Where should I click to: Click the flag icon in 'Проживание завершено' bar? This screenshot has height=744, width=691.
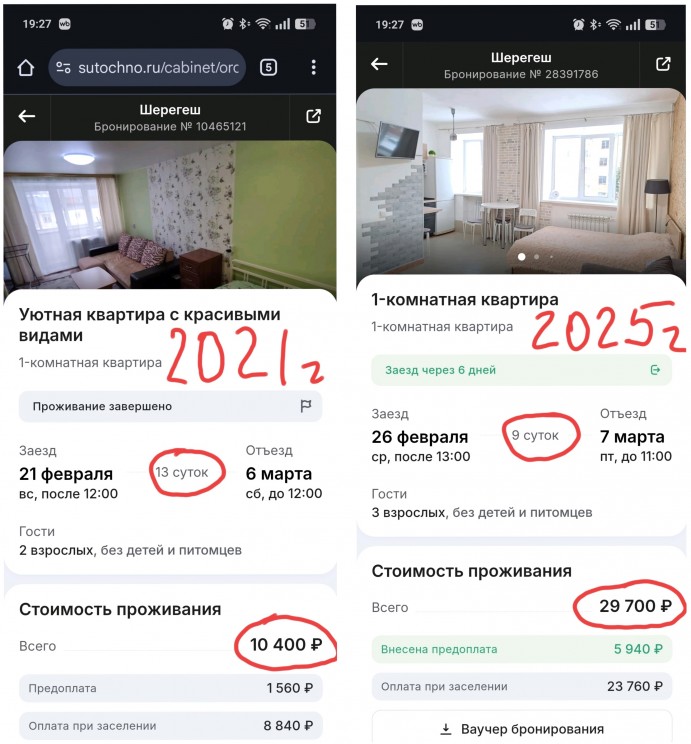click(306, 406)
